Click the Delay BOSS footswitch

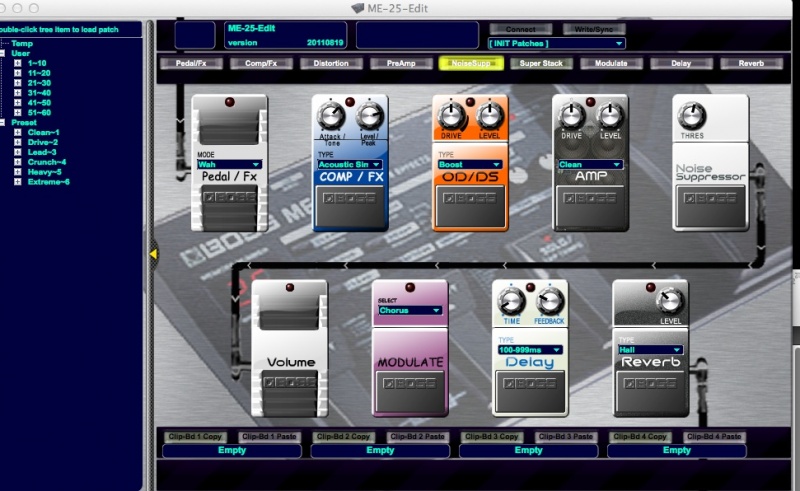click(x=530, y=392)
